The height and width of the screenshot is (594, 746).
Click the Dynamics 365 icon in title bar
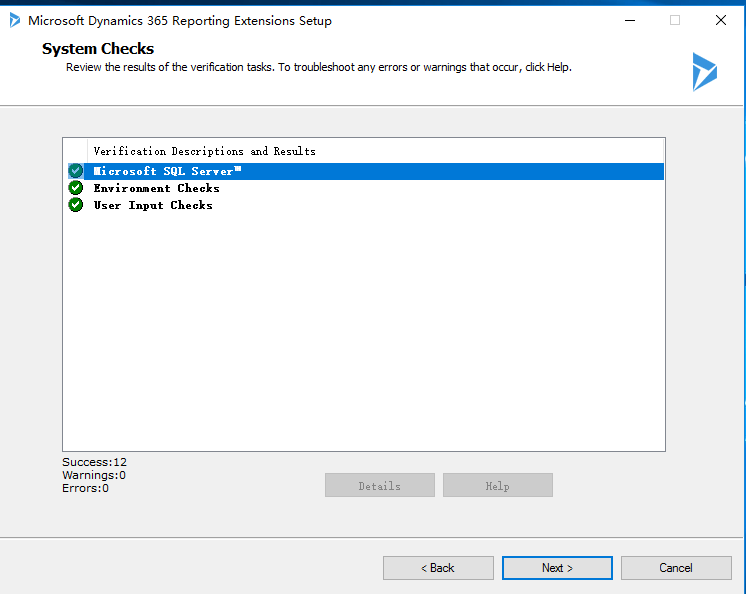pos(15,20)
